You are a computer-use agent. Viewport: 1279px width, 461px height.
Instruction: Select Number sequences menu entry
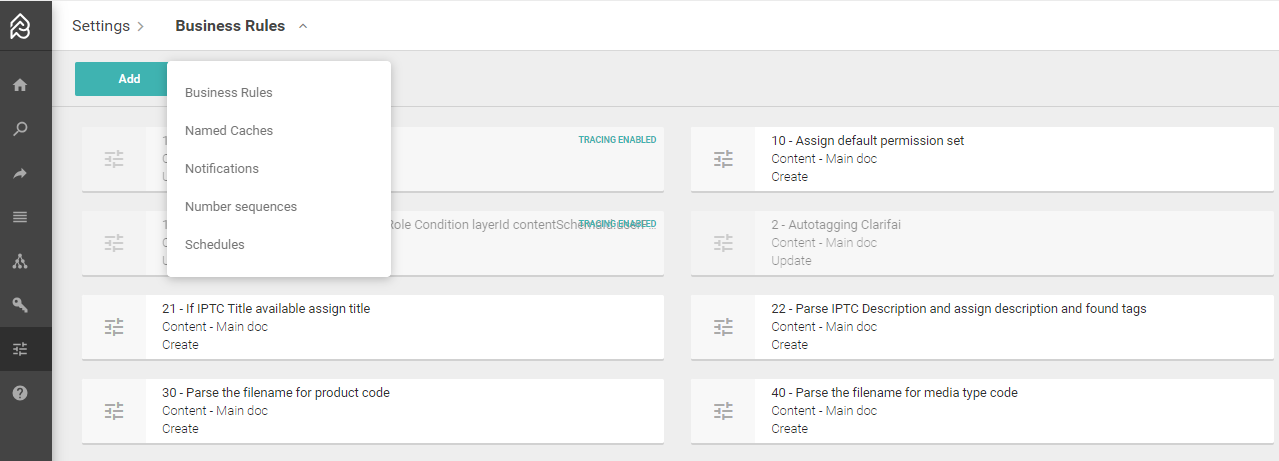[241, 207]
